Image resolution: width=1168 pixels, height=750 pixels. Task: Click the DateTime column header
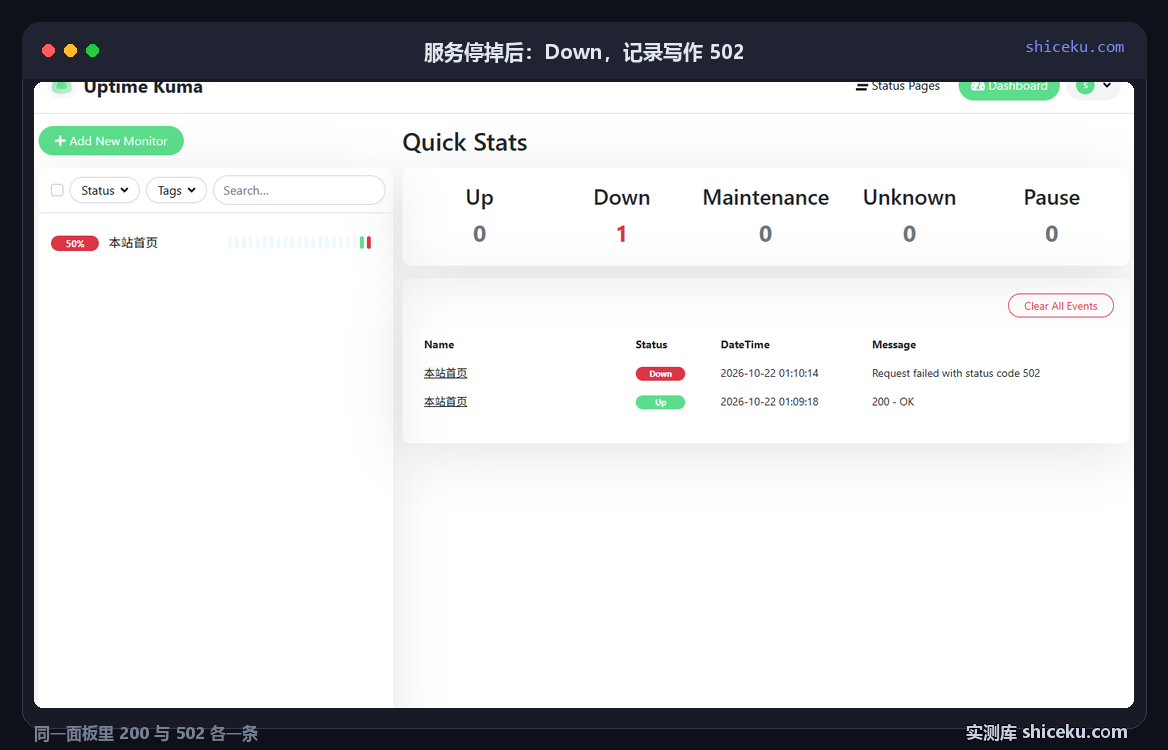pyautogui.click(x=745, y=345)
